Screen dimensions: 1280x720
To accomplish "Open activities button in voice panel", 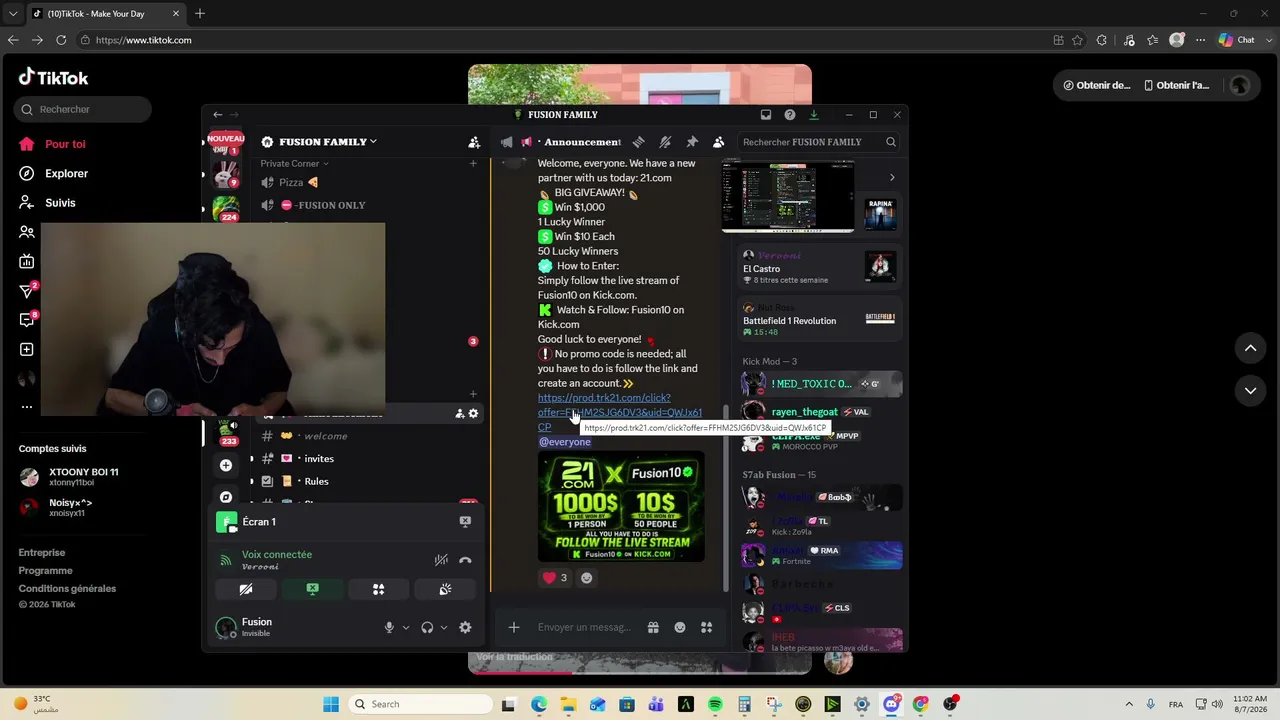I will click(x=378, y=590).
